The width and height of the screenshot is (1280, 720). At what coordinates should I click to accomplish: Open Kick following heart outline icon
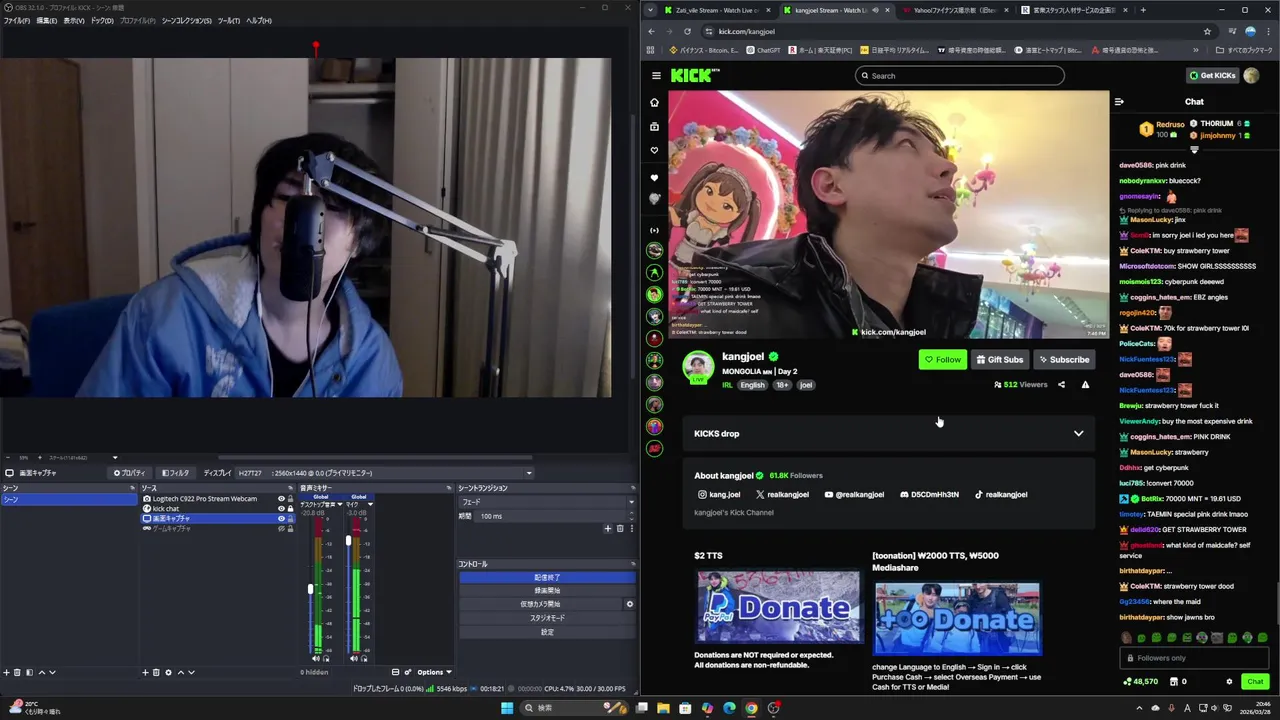655,151
